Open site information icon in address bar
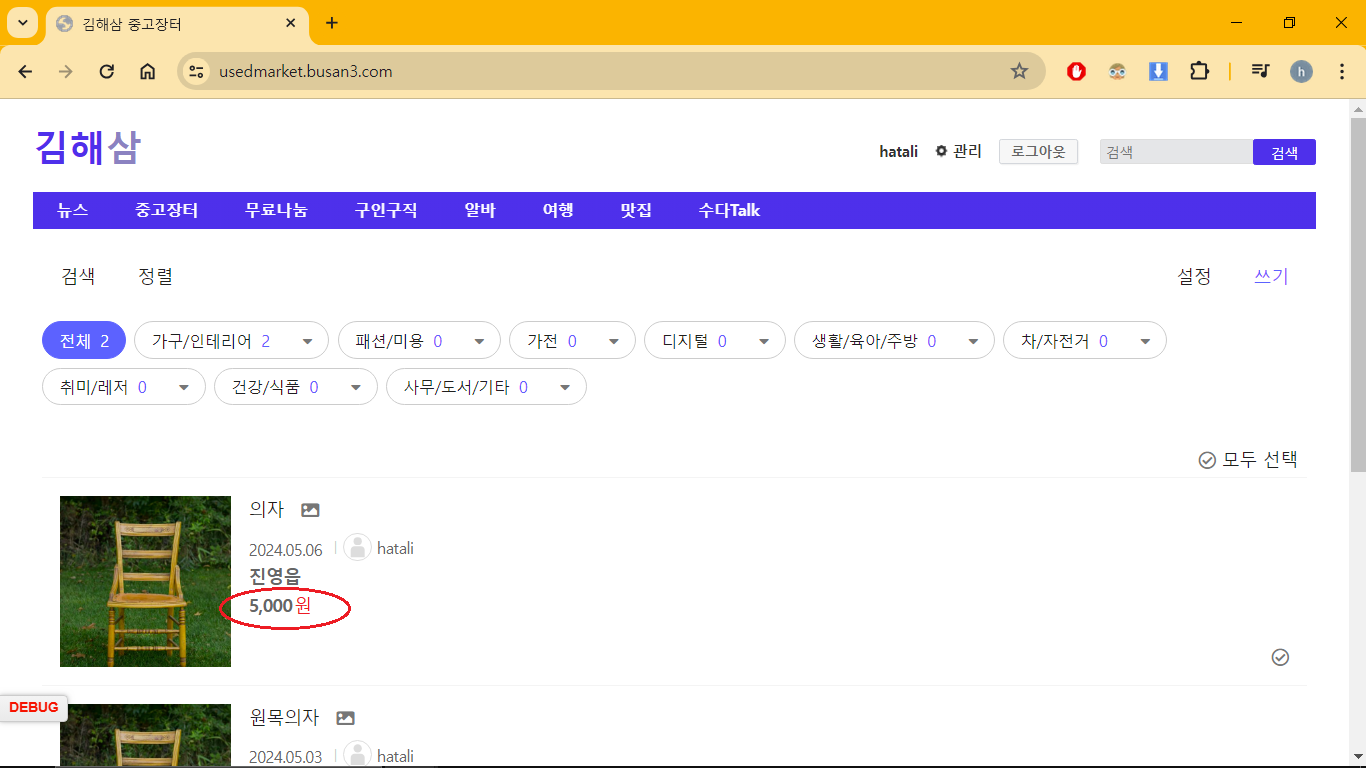This screenshot has height=768, width=1366. point(197,71)
